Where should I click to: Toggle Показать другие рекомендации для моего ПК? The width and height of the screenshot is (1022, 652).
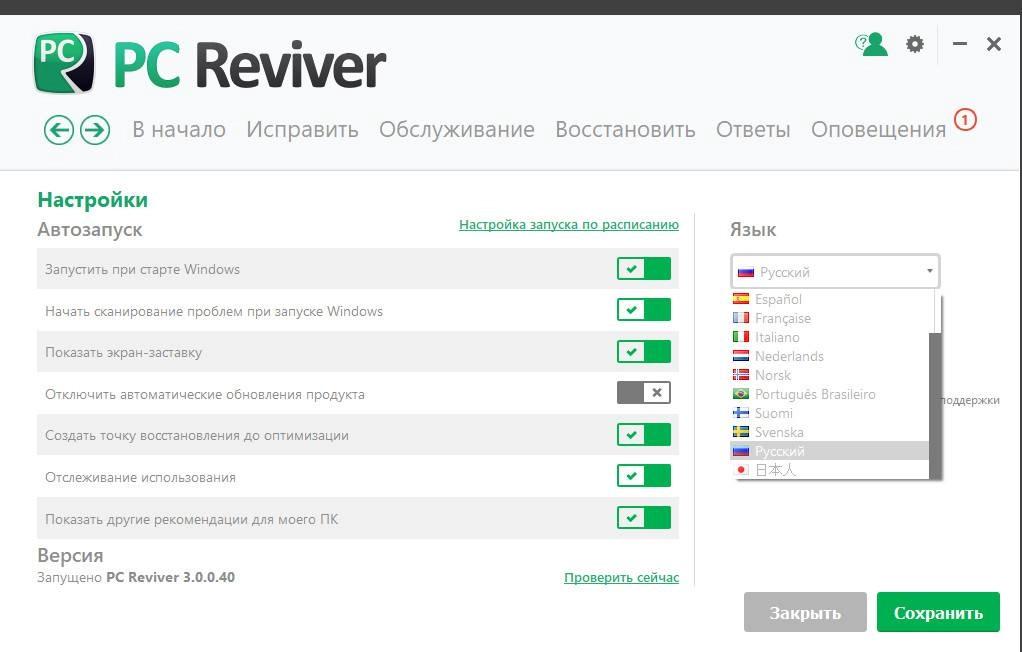(x=644, y=518)
